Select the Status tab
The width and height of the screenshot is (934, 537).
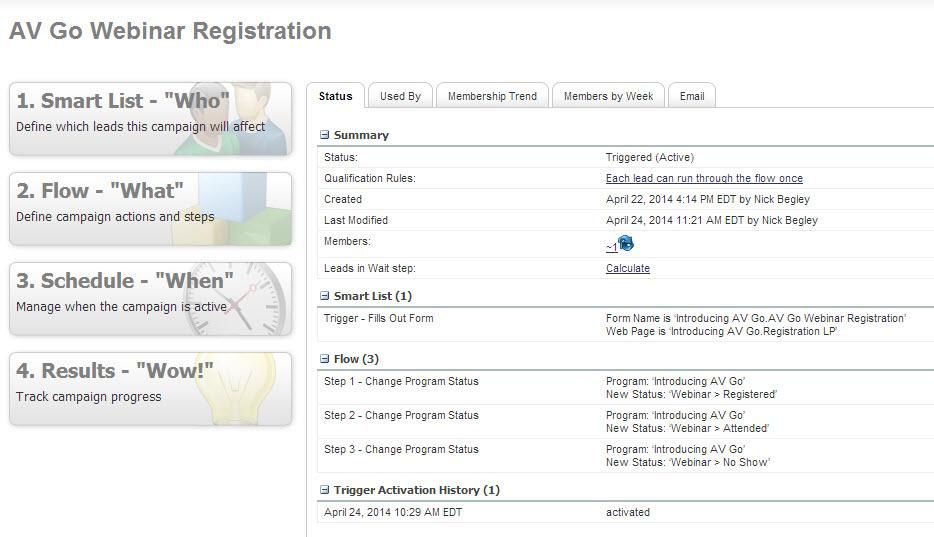pos(336,96)
